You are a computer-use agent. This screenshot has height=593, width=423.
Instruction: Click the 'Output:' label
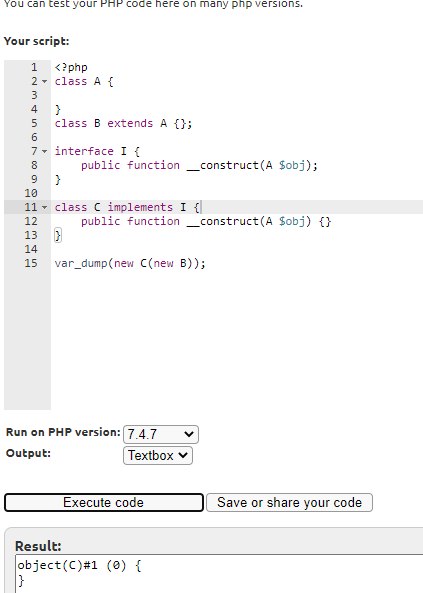coord(28,453)
